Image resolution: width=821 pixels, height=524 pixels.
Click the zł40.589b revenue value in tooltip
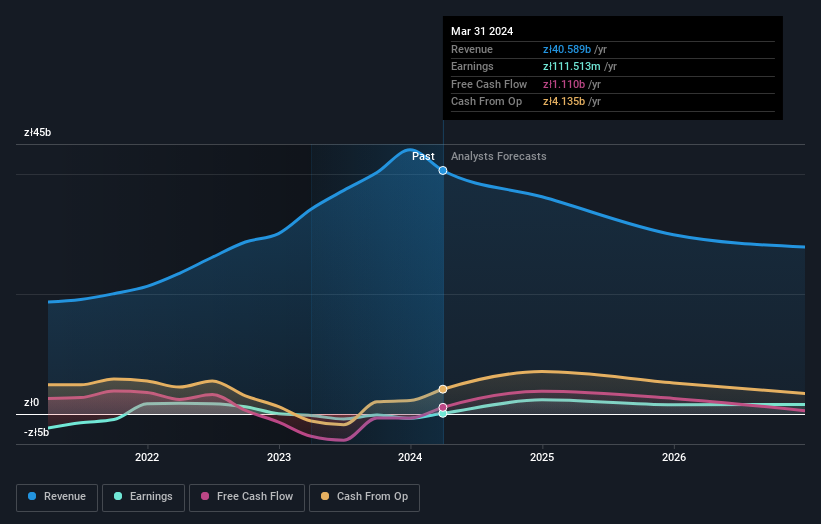point(567,49)
